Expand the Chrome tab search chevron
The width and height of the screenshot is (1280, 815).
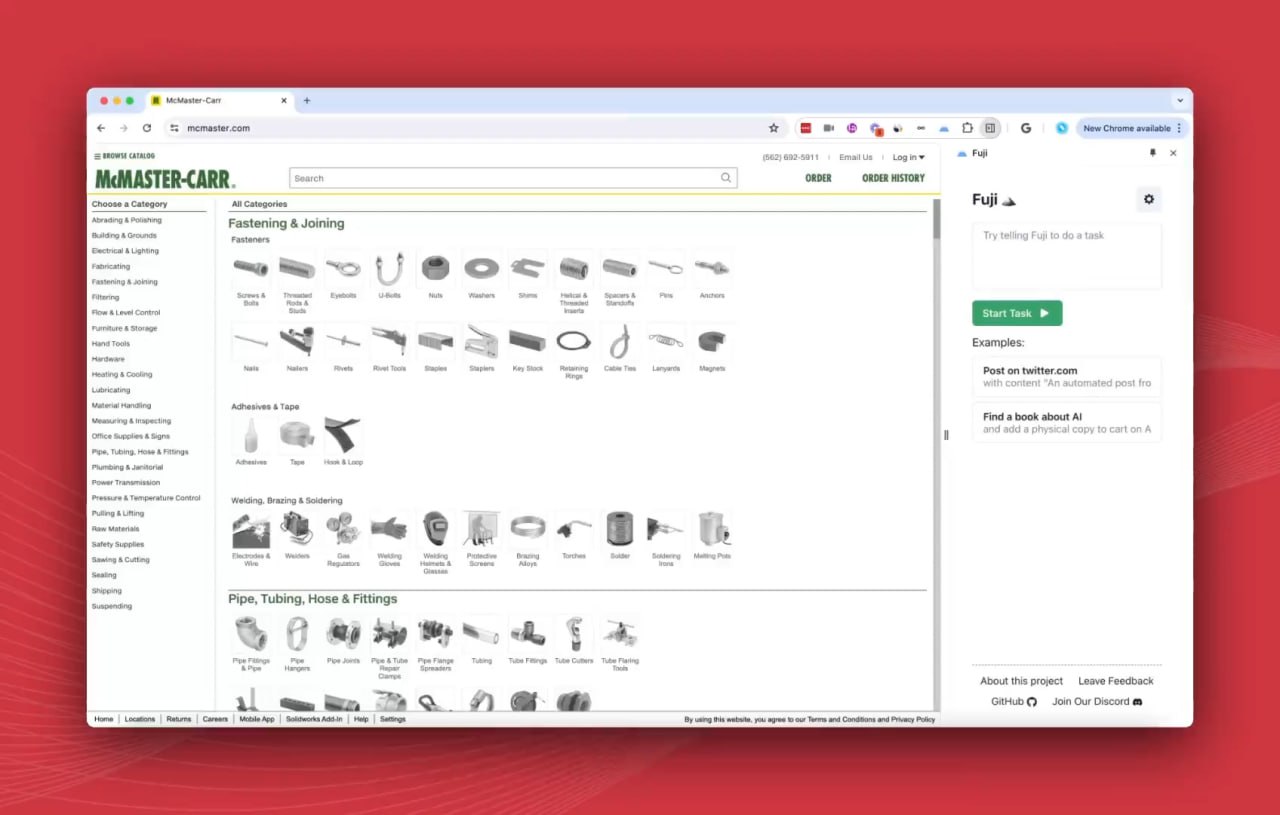click(x=1180, y=100)
